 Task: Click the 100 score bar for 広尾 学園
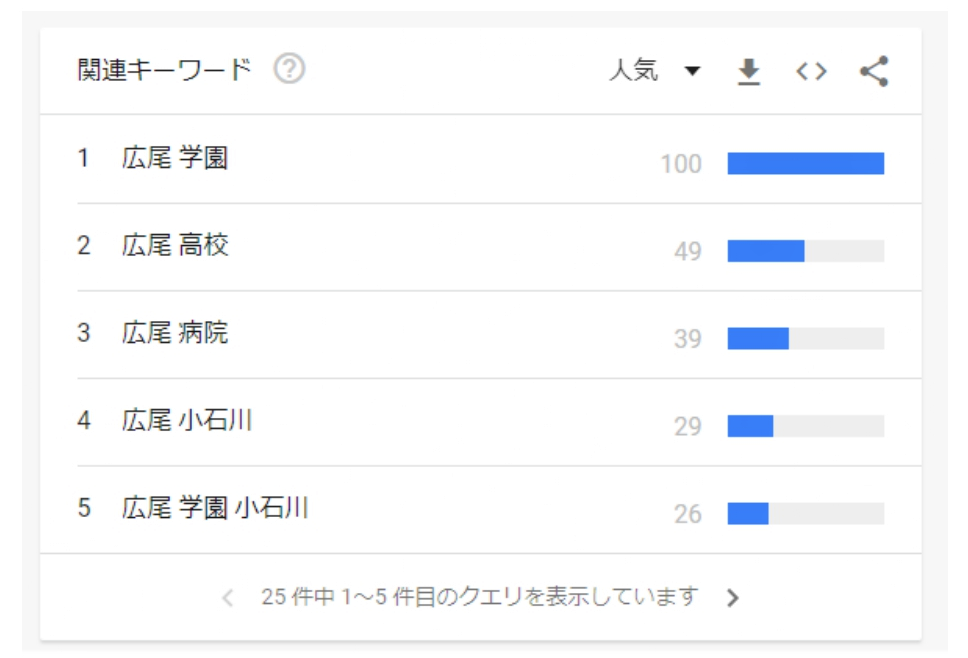pos(806,164)
